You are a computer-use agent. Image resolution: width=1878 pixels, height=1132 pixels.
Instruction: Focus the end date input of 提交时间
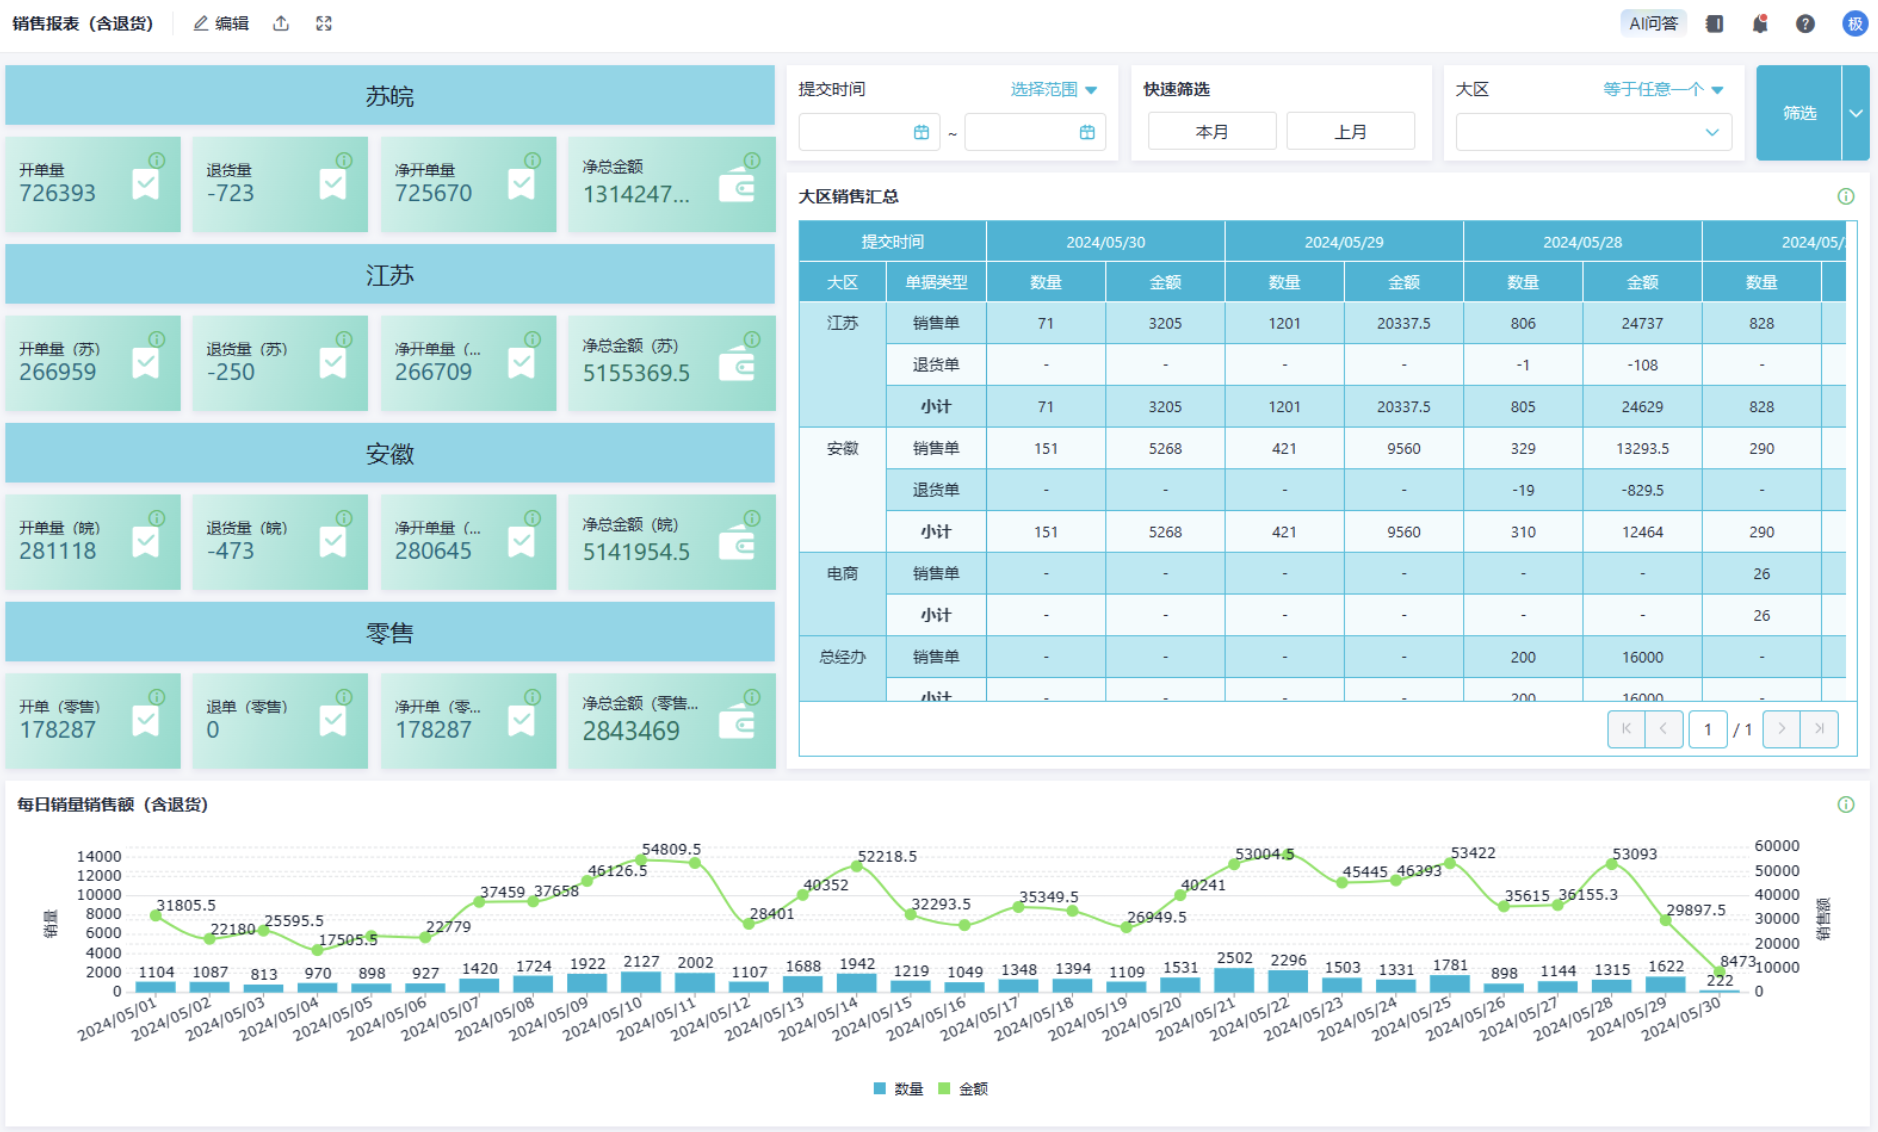tap(1035, 132)
